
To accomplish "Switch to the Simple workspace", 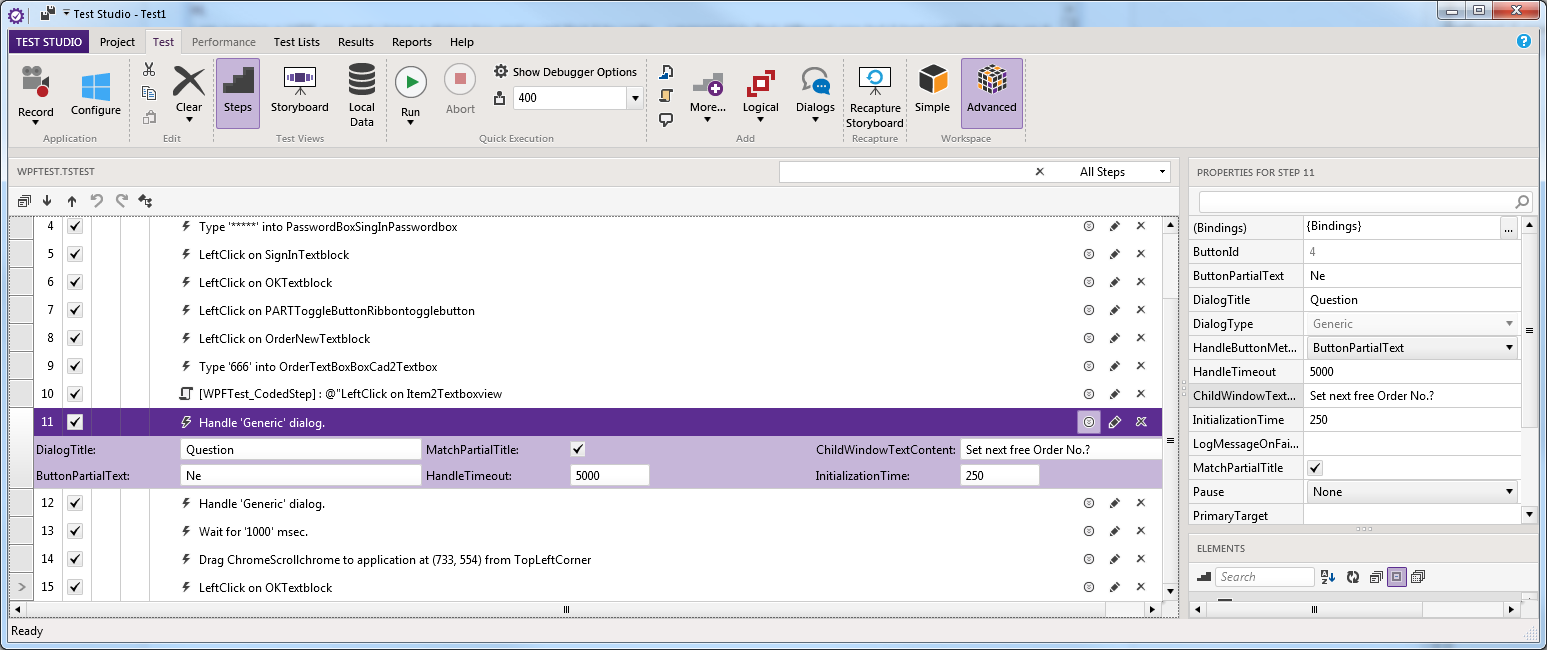I will [932, 82].
